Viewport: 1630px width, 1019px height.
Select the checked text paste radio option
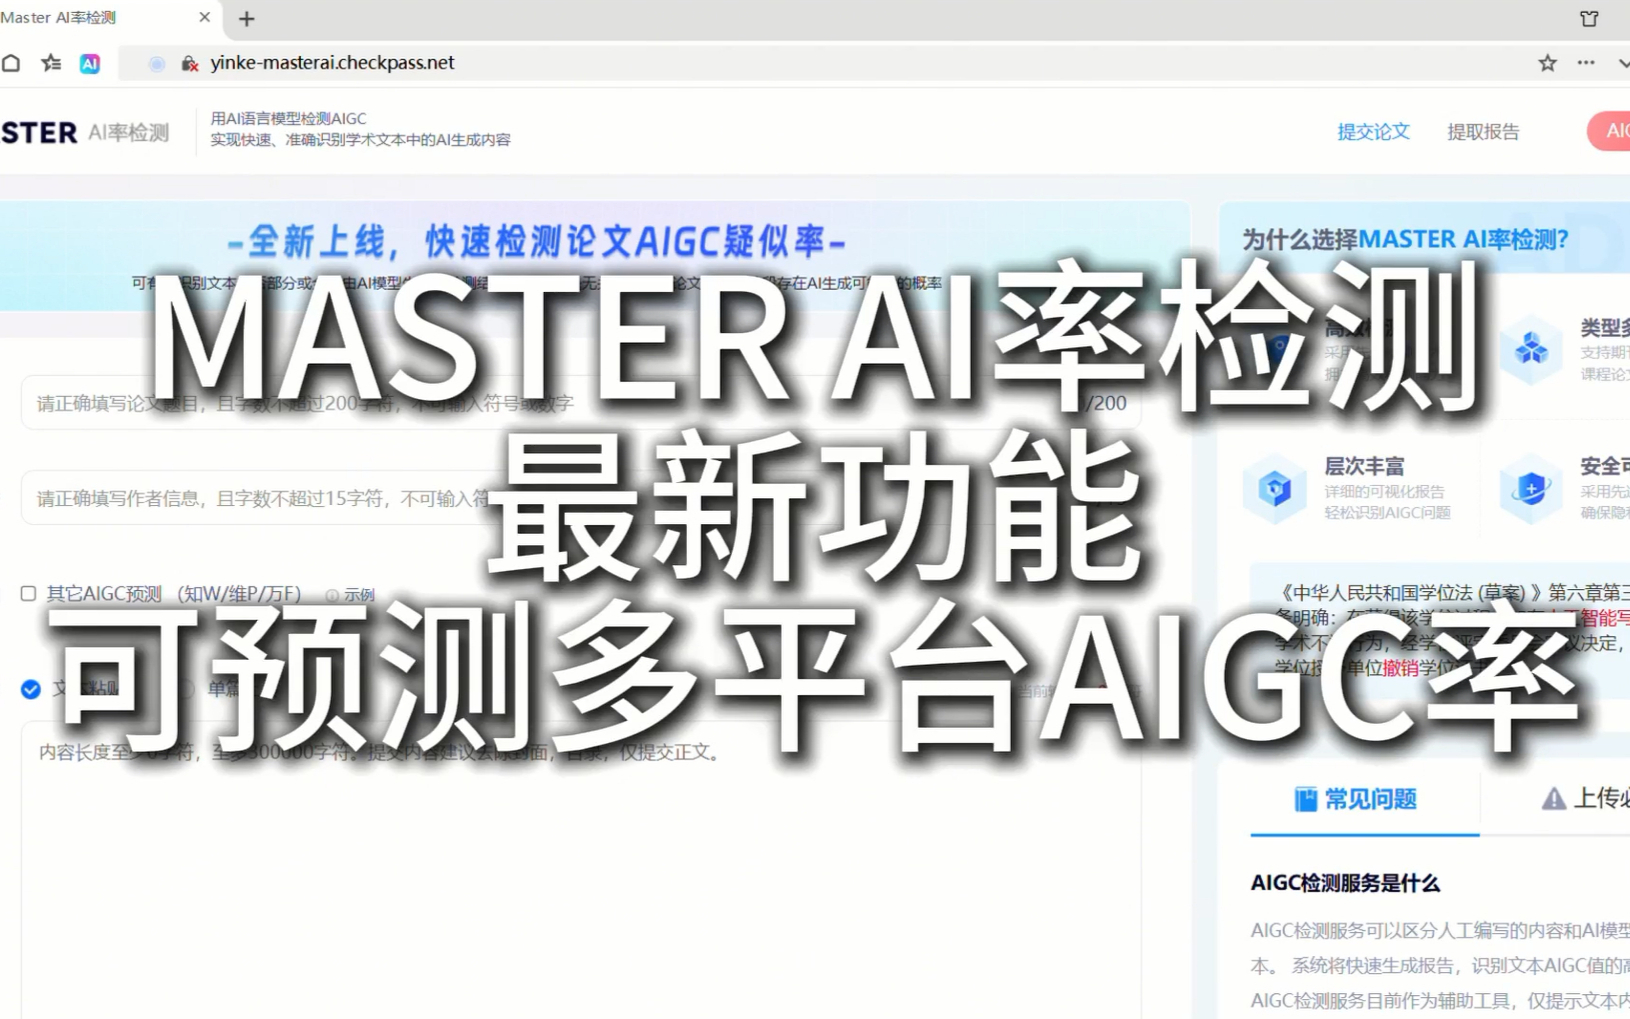coord(31,689)
